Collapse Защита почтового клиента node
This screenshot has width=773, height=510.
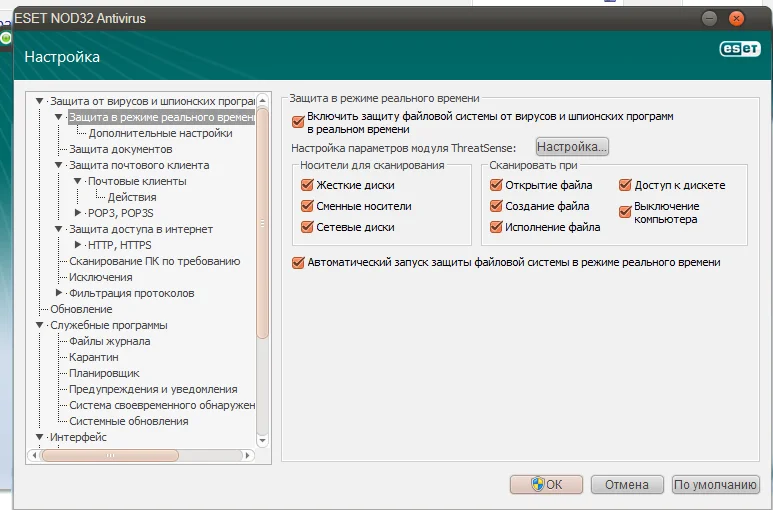(x=58, y=165)
